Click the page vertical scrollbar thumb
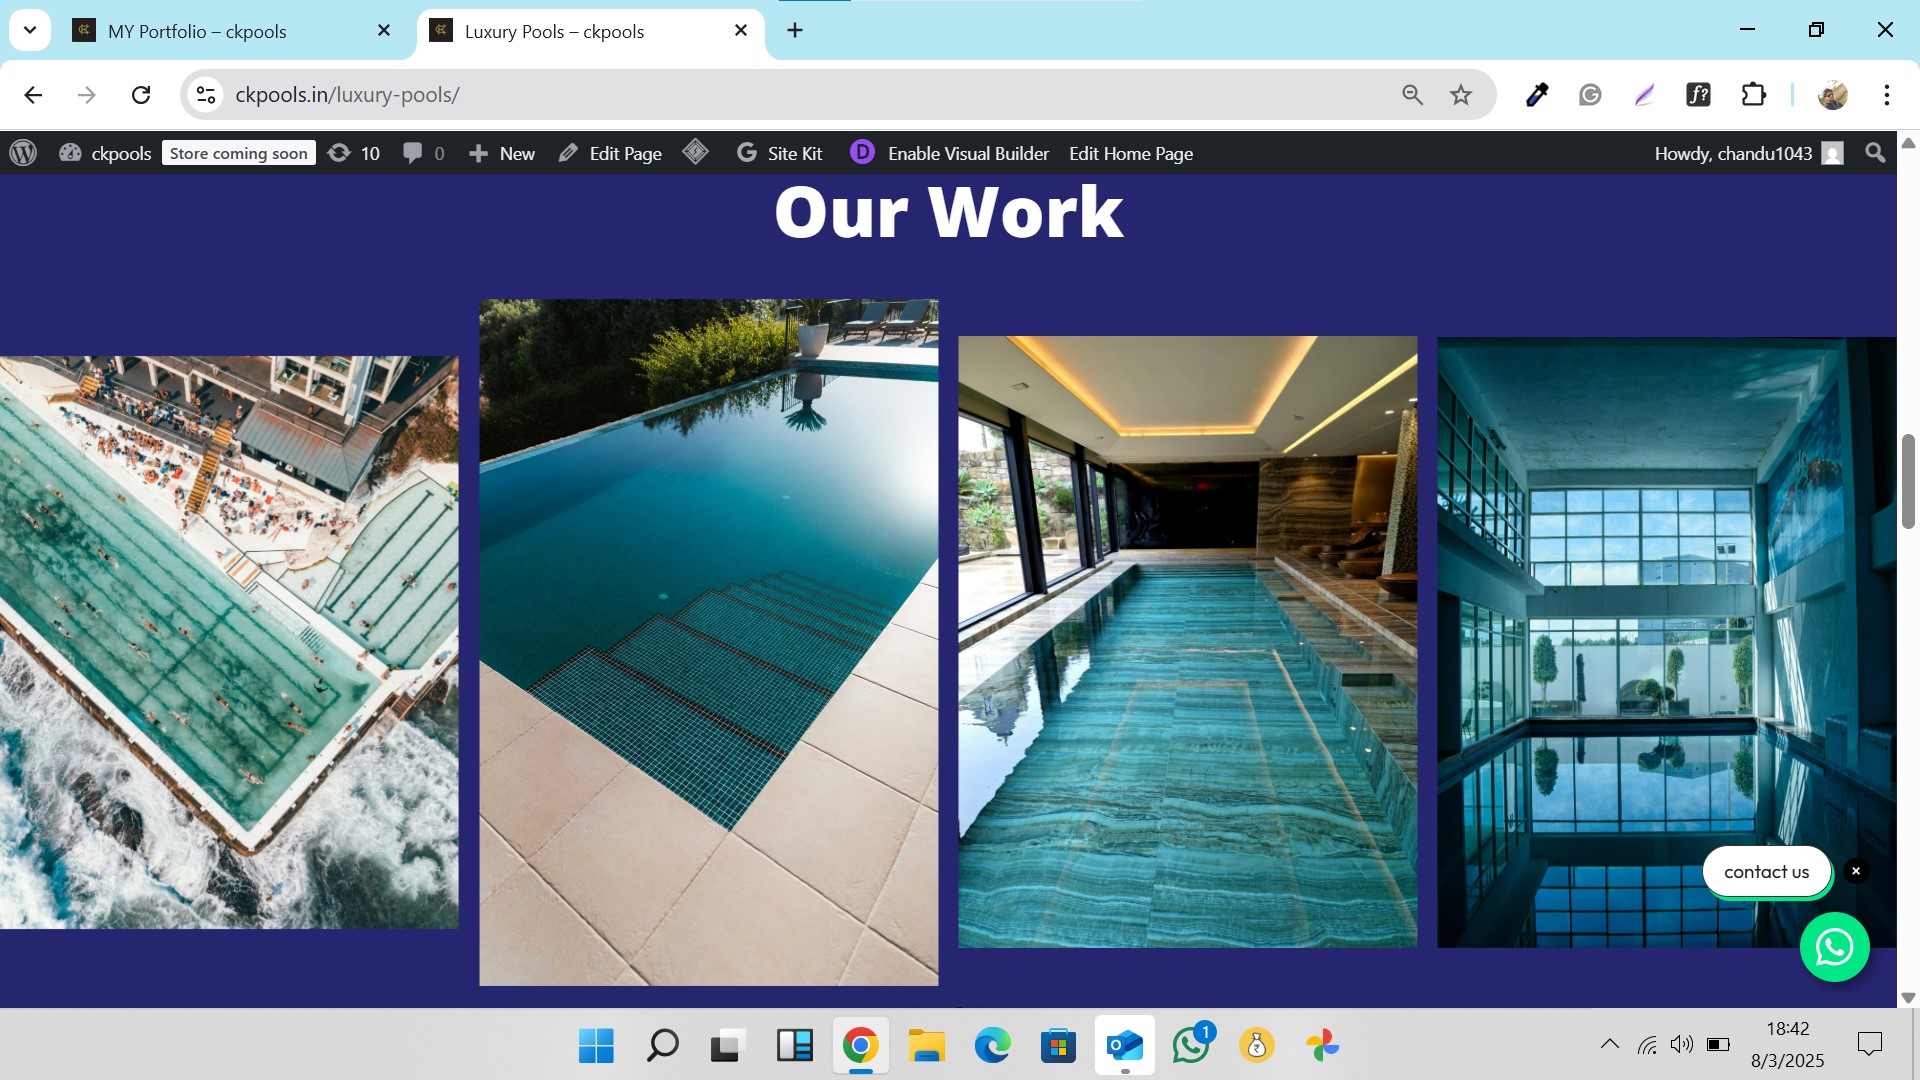The width and height of the screenshot is (1920, 1080). point(1908,481)
